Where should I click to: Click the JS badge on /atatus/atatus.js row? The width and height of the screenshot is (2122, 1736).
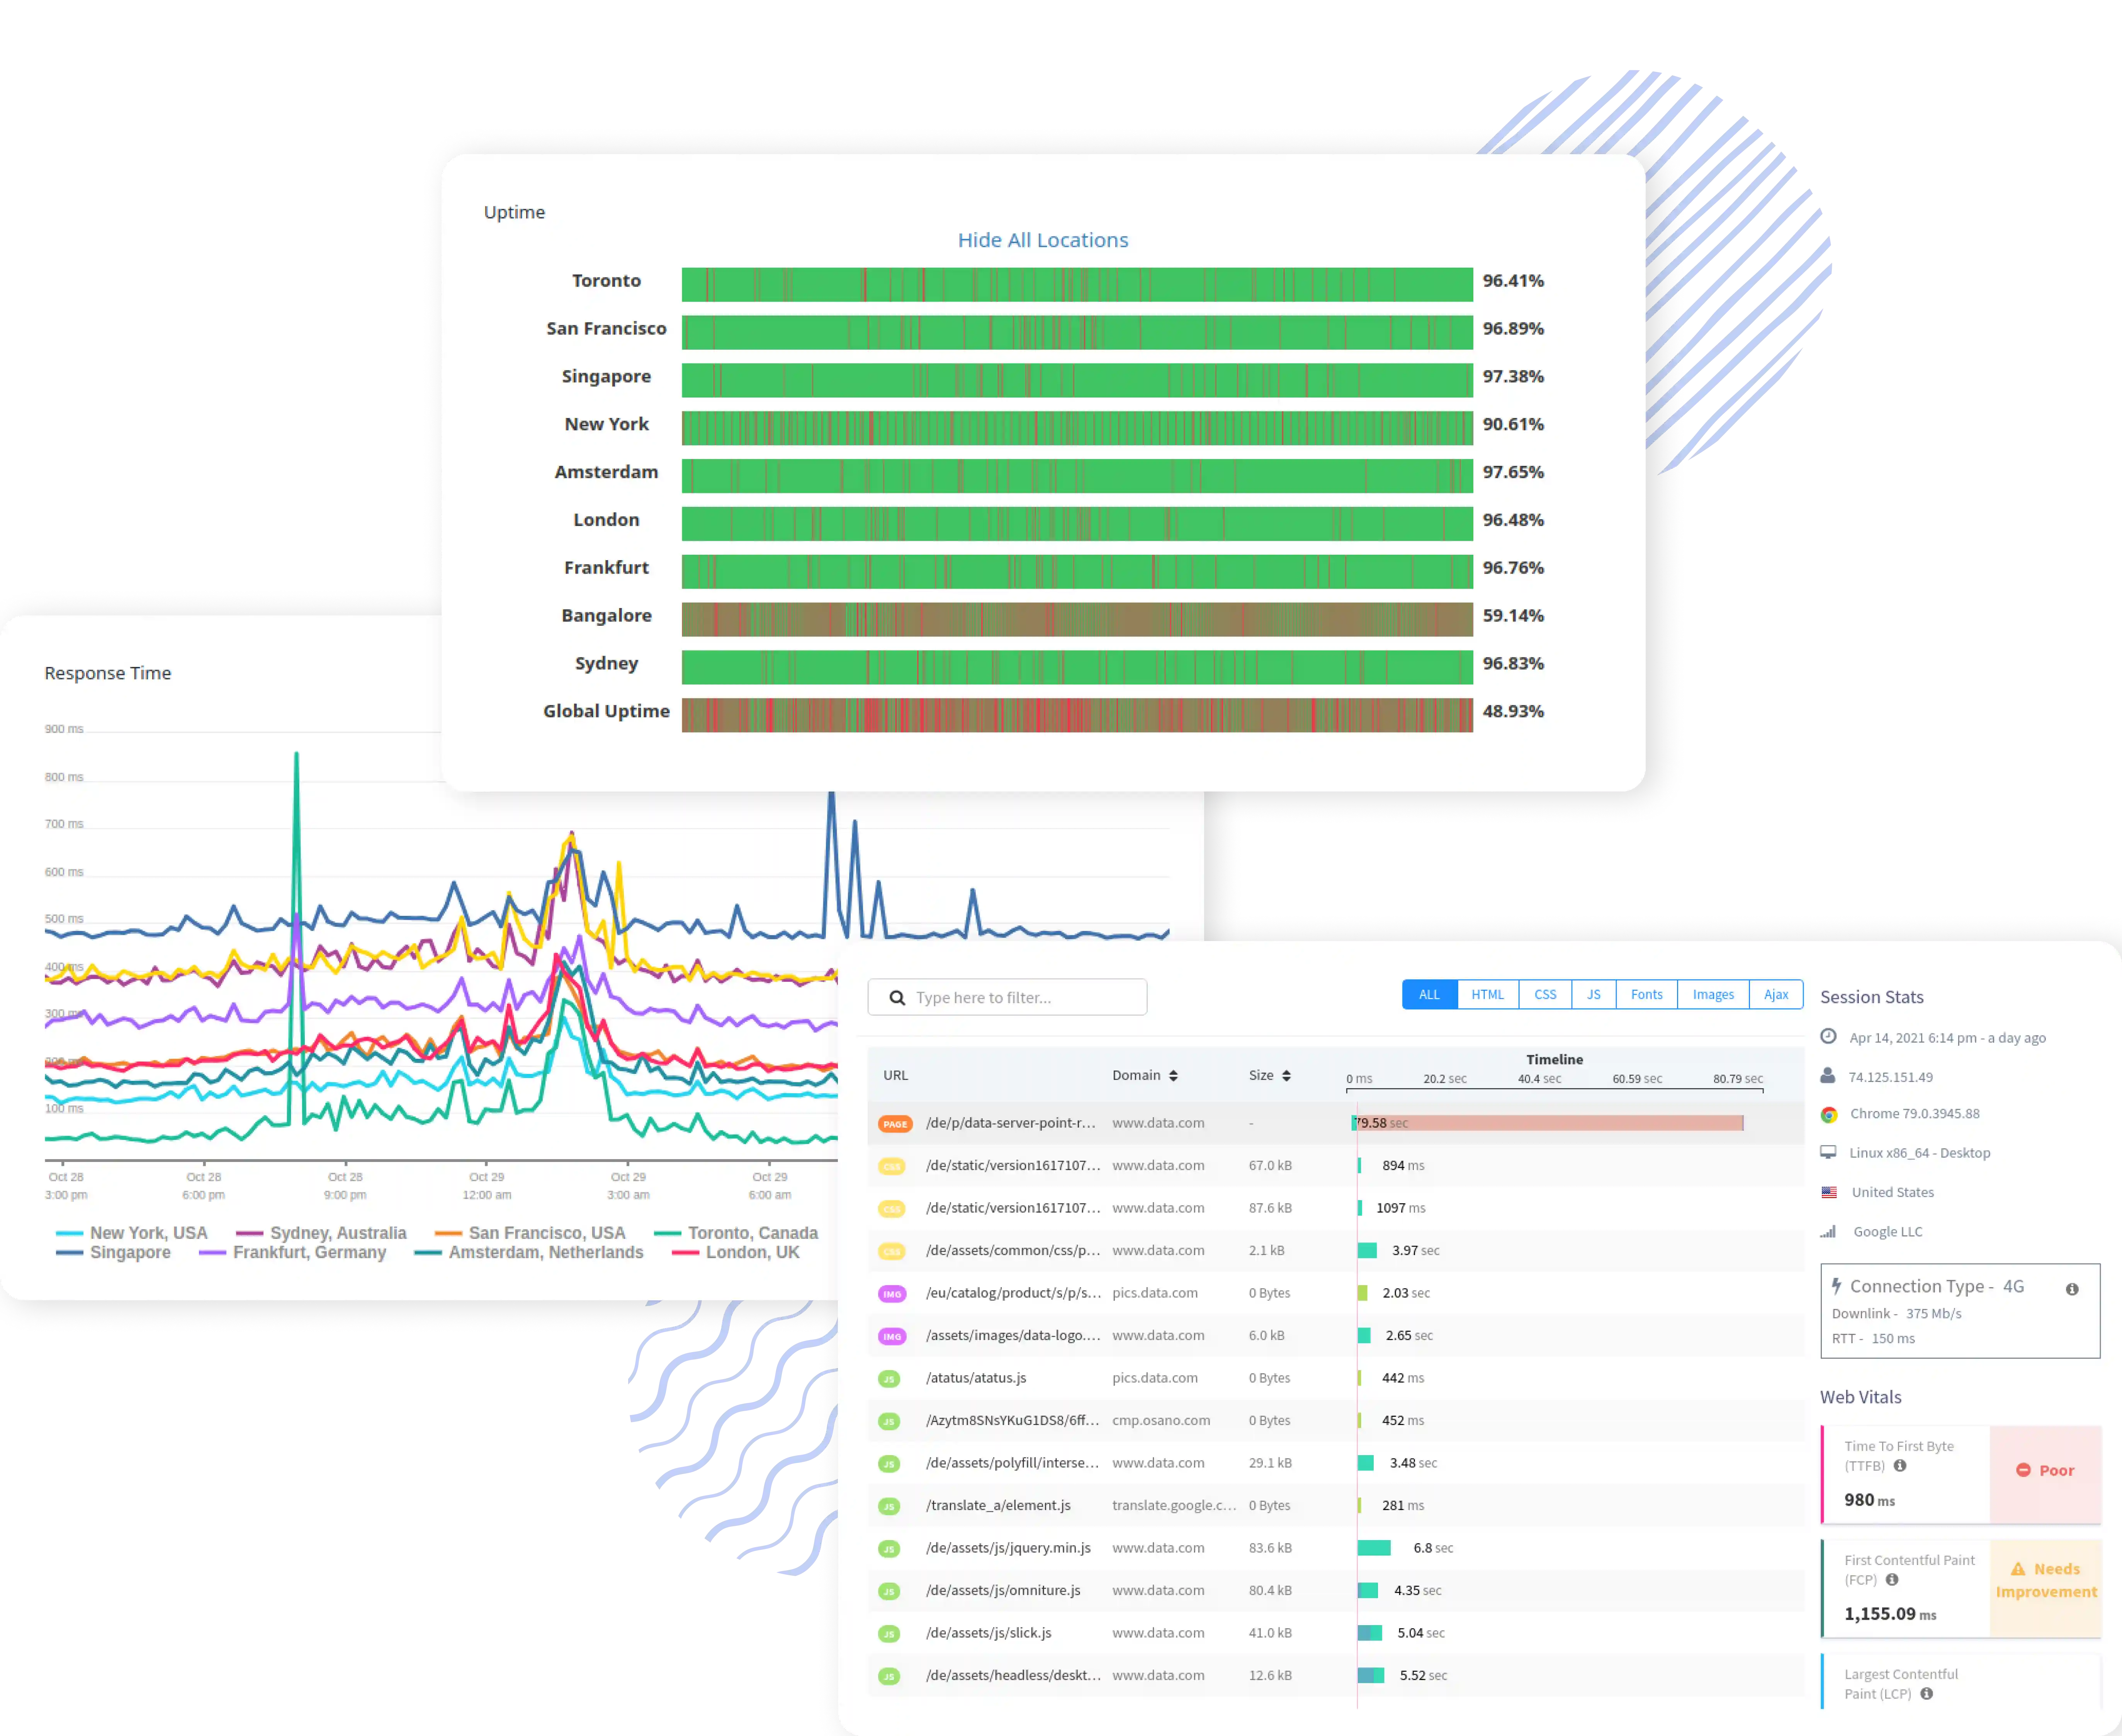pos(888,1379)
